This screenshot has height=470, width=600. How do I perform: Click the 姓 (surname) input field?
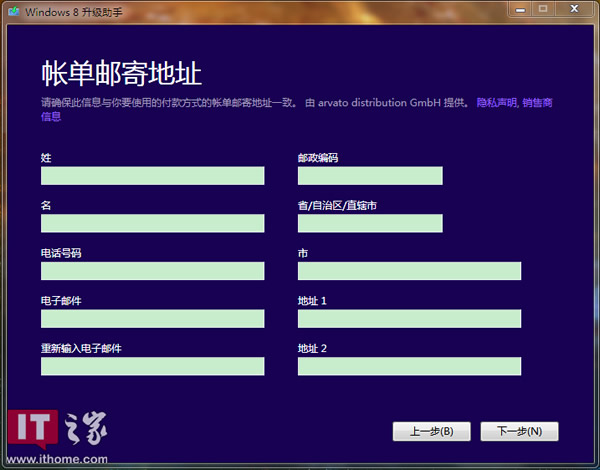[152, 176]
